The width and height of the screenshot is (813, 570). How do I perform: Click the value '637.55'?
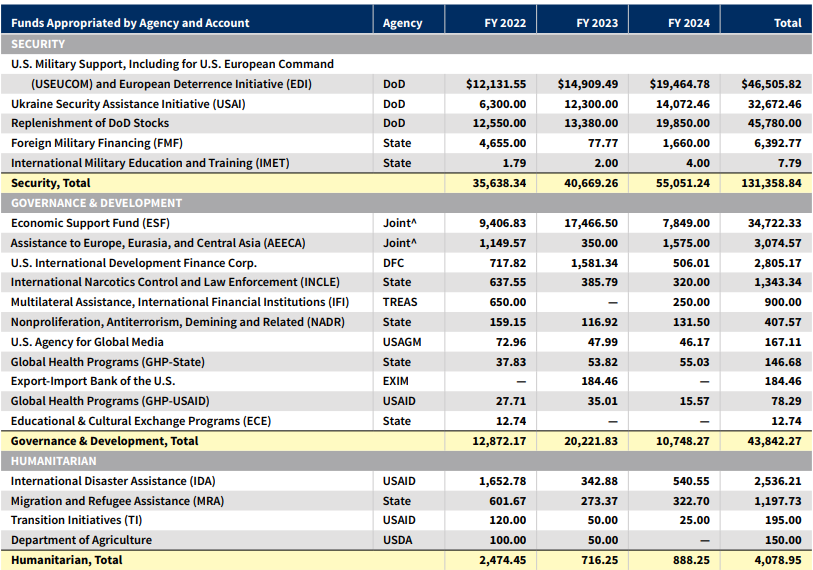[508, 282]
